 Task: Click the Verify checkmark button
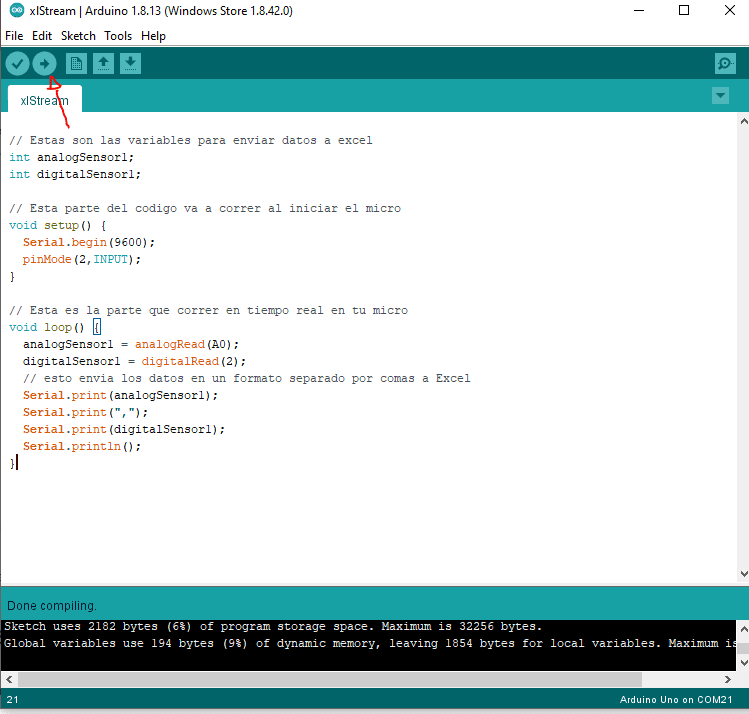point(18,64)
